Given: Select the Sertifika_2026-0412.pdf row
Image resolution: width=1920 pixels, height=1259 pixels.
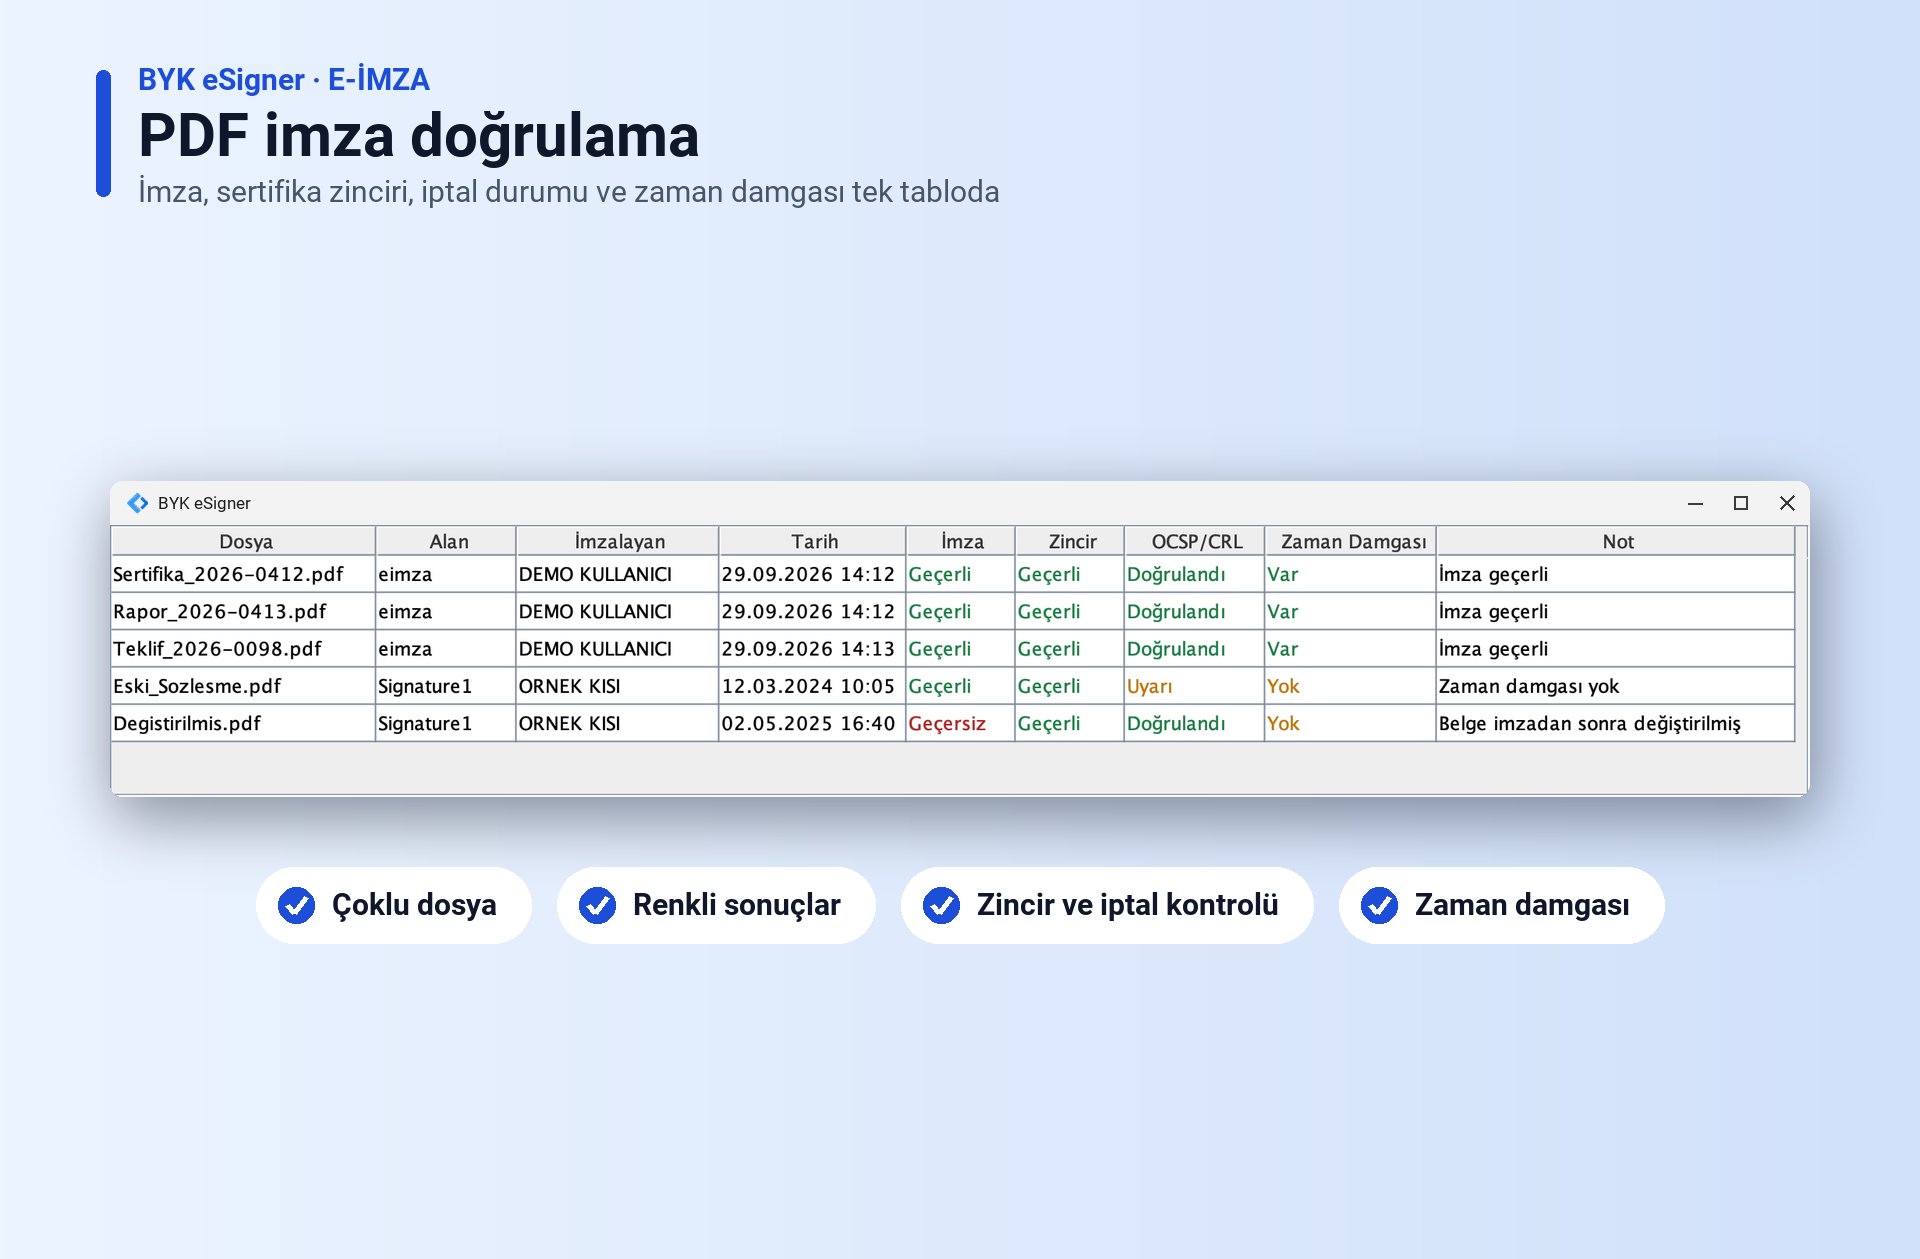Looking at the screenshot, I should coord(953,574).
